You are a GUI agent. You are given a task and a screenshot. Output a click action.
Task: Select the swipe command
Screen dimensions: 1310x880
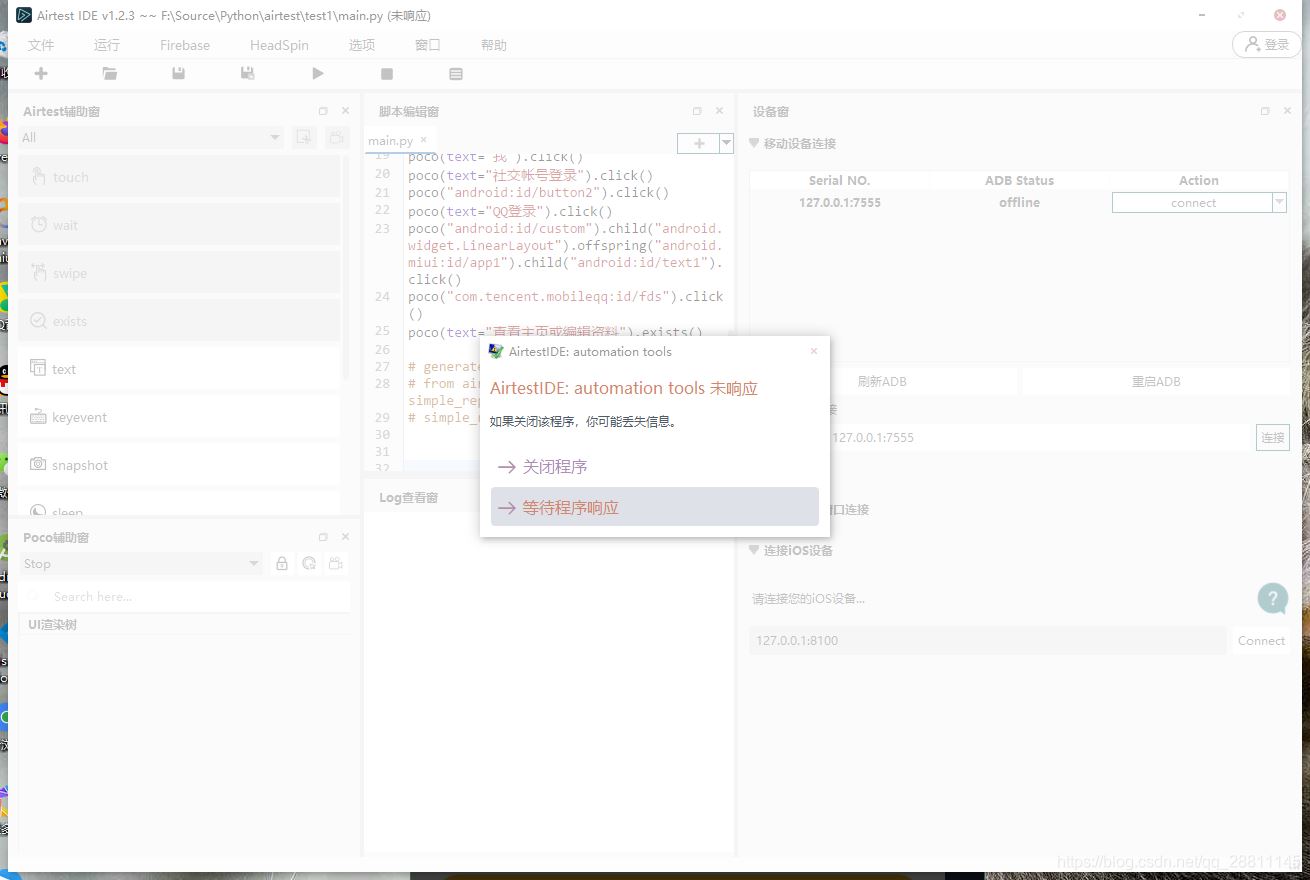click(179, 273)
